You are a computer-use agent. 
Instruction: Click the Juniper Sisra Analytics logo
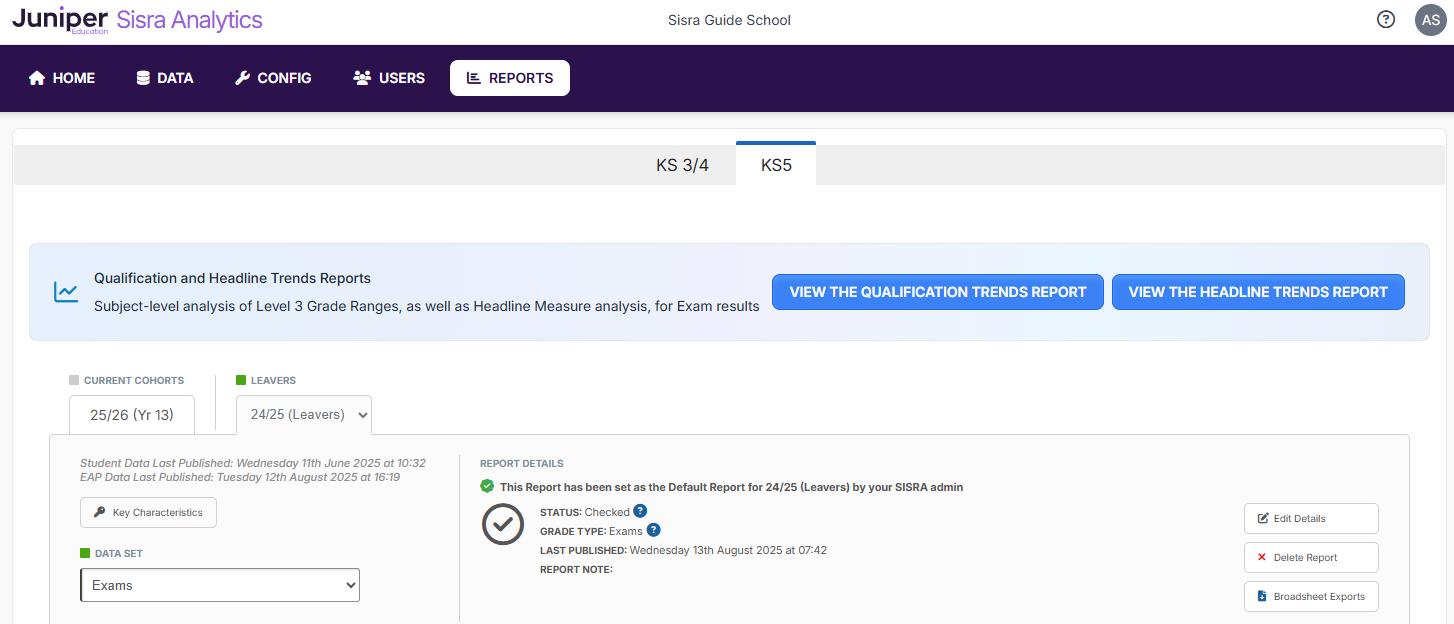[x=137, y=20]
